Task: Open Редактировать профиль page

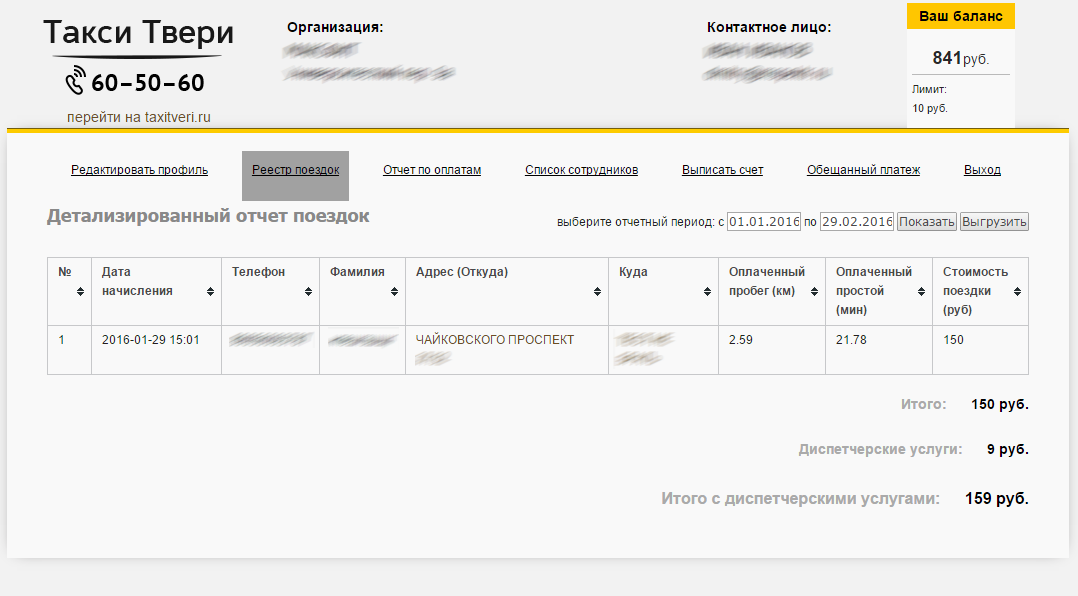Action: (139, 170)
